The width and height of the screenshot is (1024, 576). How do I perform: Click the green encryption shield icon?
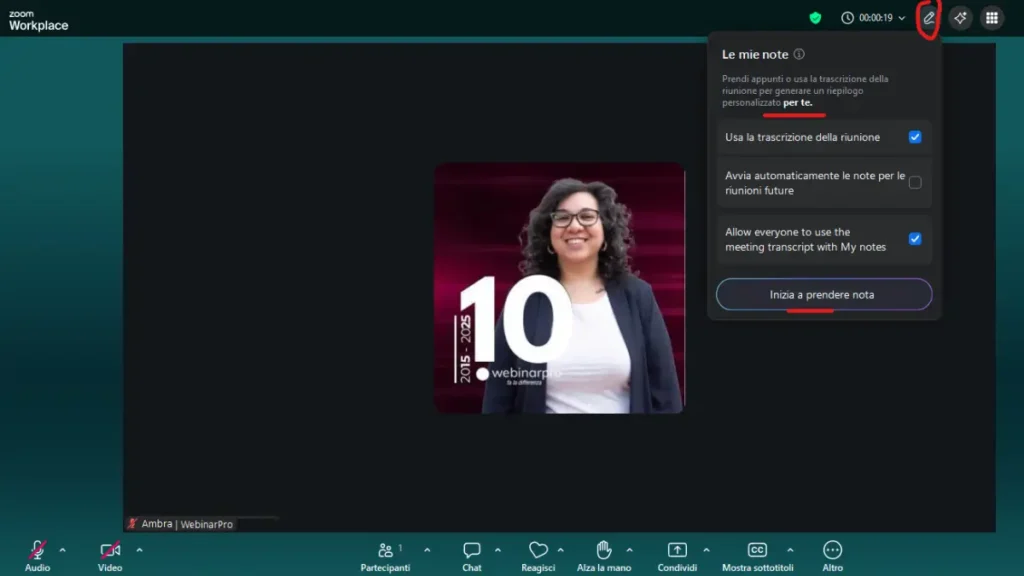click(816, 18)
